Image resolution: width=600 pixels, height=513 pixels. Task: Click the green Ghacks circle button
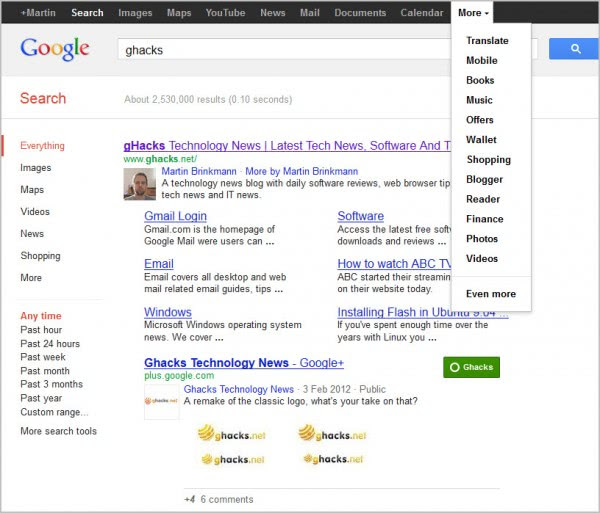click(x=471, y=367)
